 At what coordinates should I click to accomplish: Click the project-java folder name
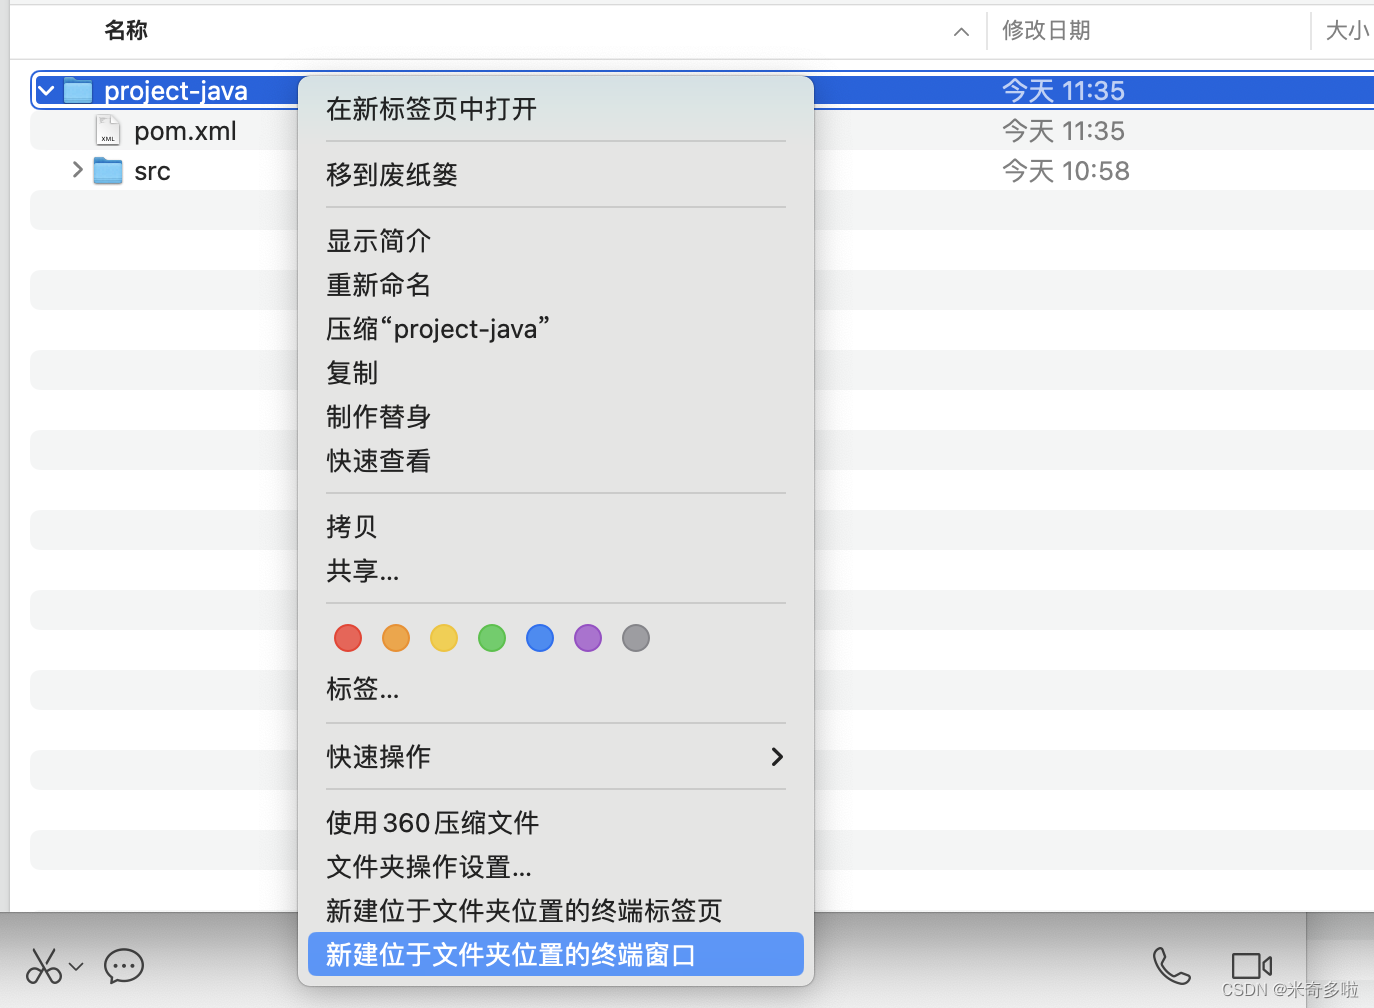tap(176, 91)
